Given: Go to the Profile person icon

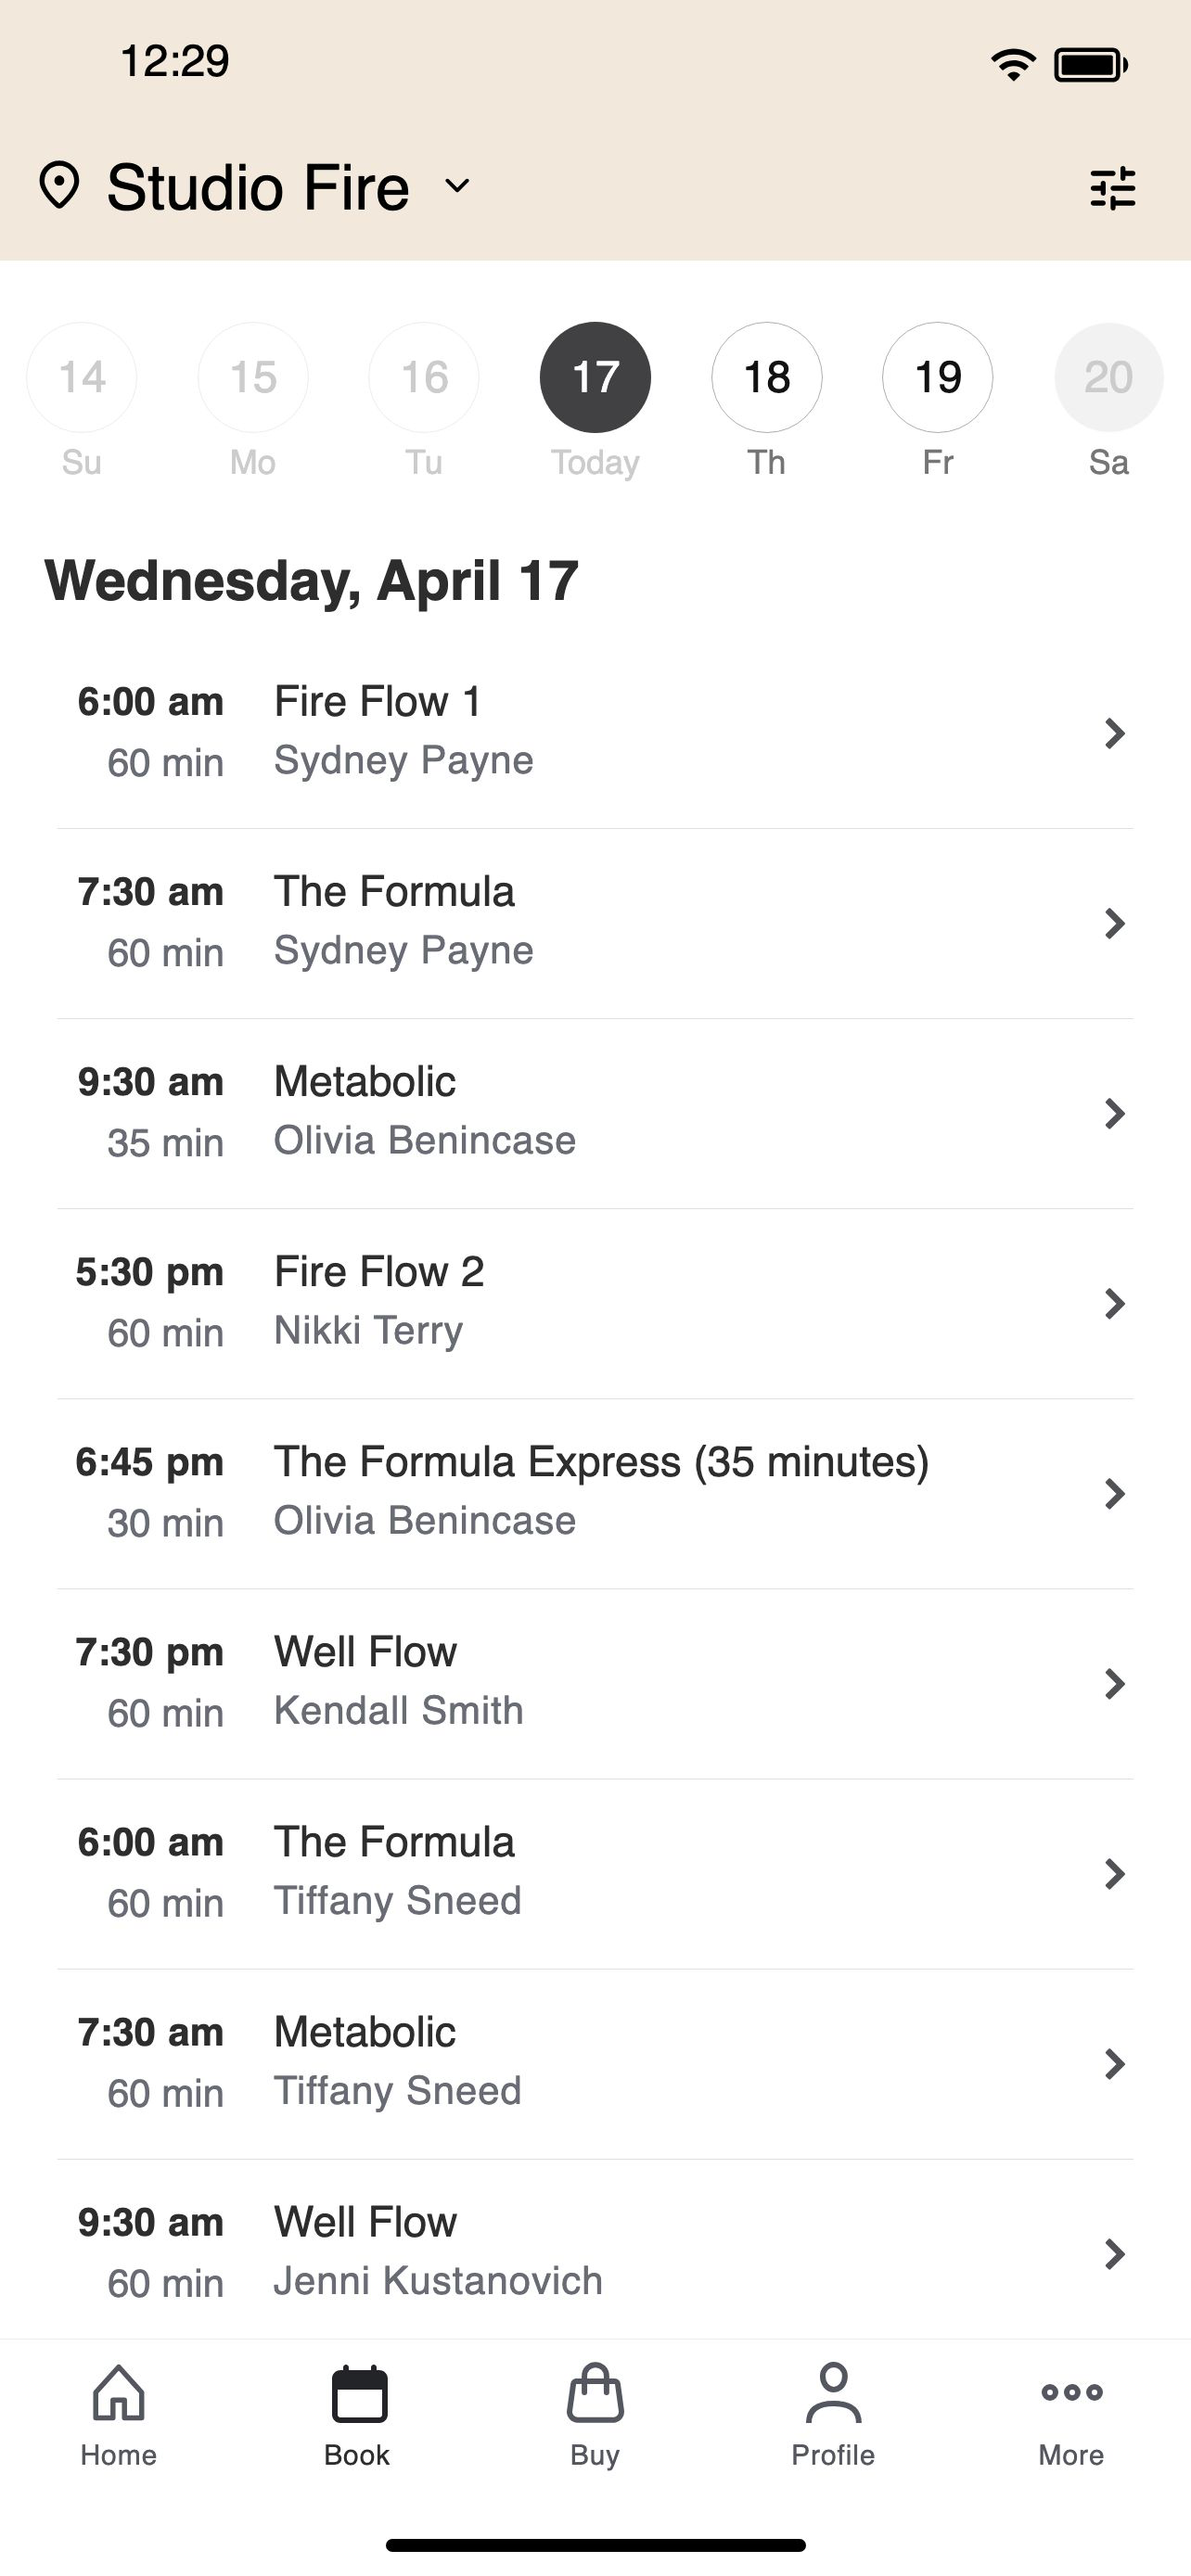Looking at the screenshot, I should pyautogui.click(x=833, y=2392).
